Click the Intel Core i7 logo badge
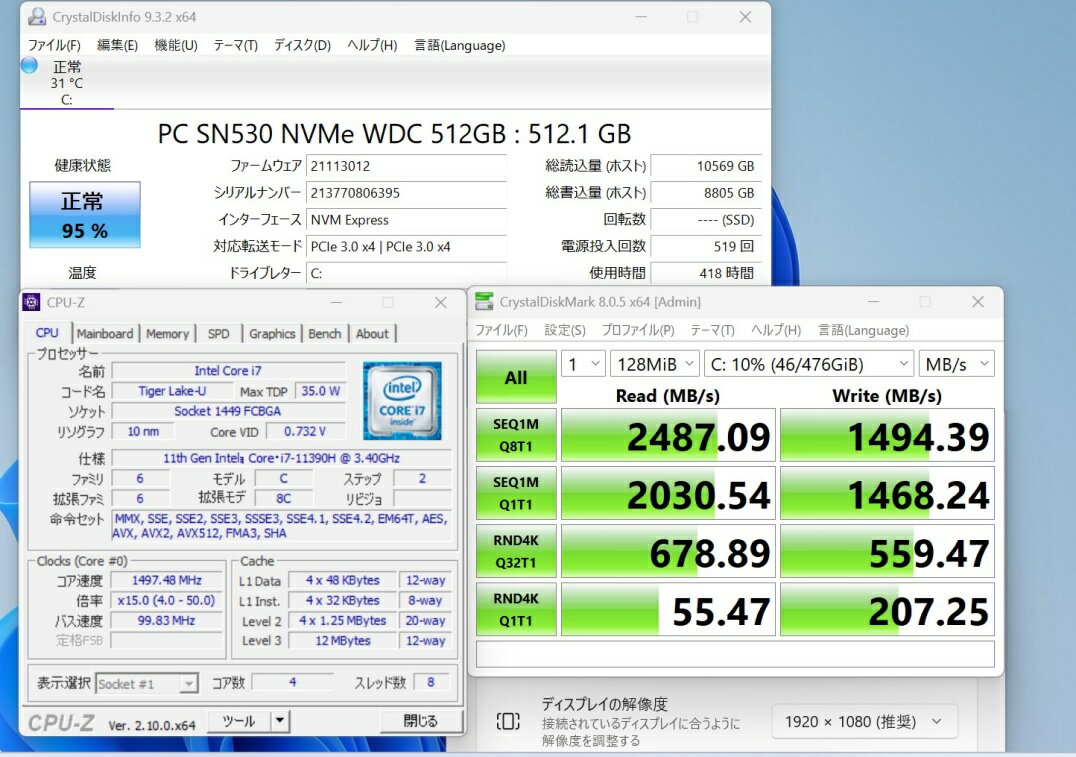The height and width of the screenshot is (757, 1076). point(402,401)
